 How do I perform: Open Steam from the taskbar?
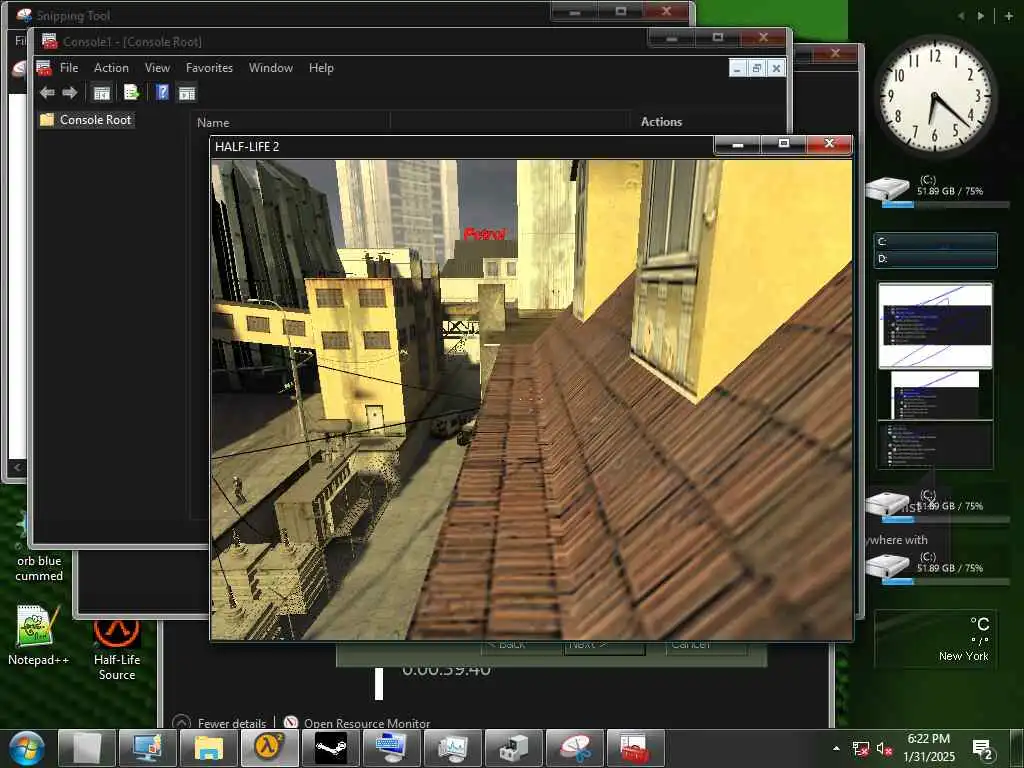(x=330, y=748)
